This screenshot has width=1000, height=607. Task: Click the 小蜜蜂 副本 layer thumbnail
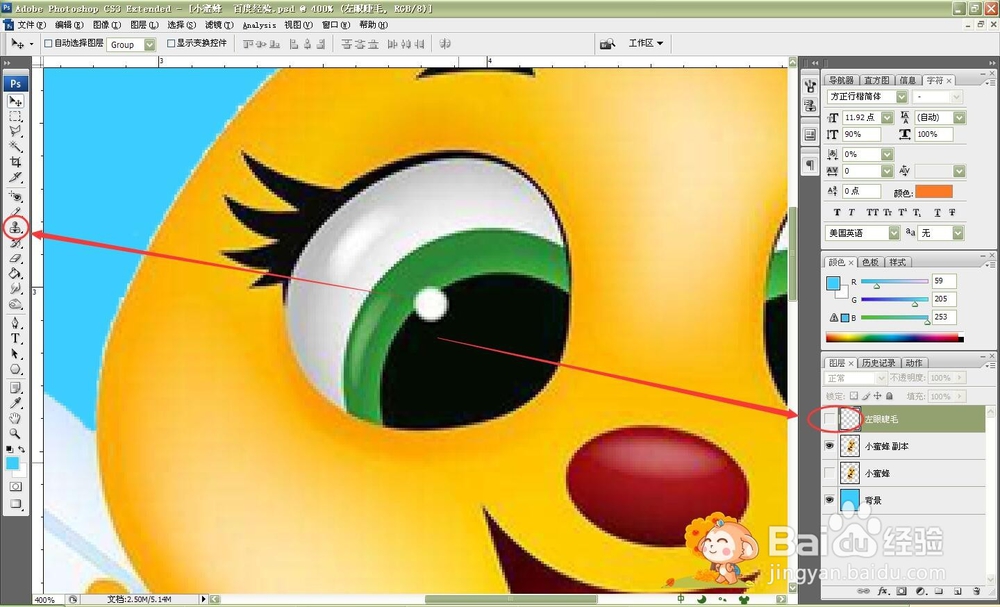tap(848, 446)
